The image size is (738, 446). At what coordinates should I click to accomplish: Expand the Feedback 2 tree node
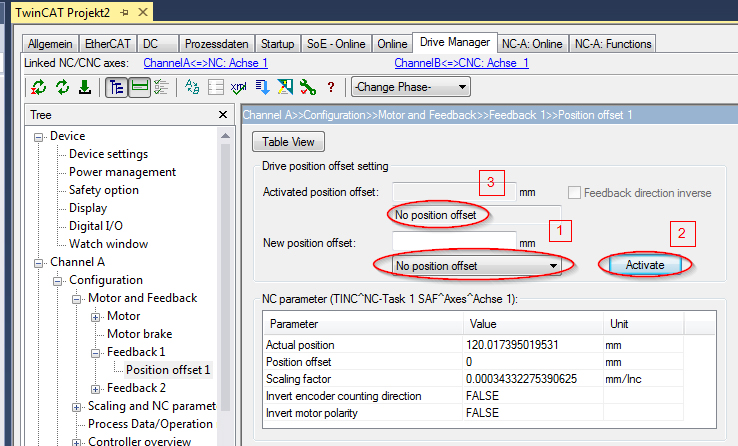click(x=95, y=389)
